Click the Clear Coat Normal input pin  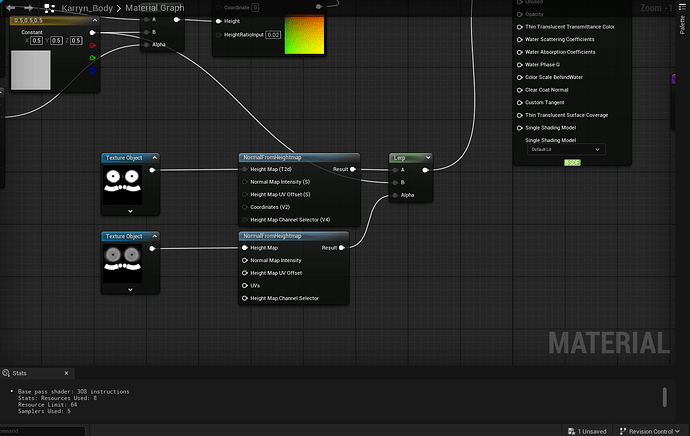click(x=520, y=90)
